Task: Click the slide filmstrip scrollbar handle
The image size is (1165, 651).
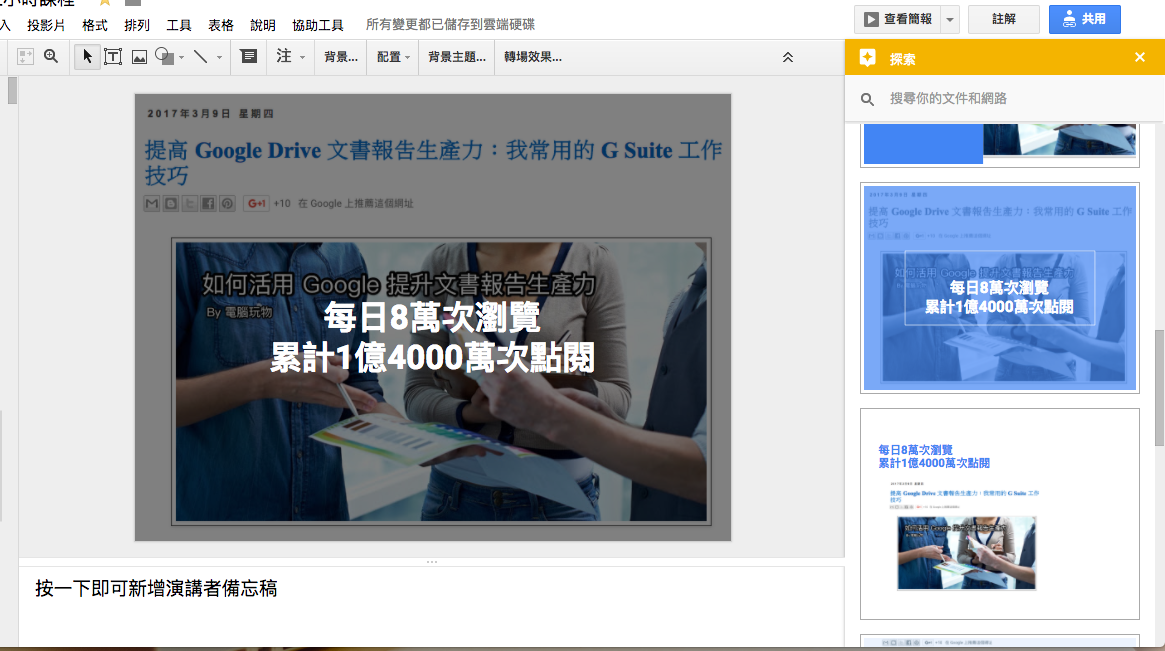Action: 12,90
